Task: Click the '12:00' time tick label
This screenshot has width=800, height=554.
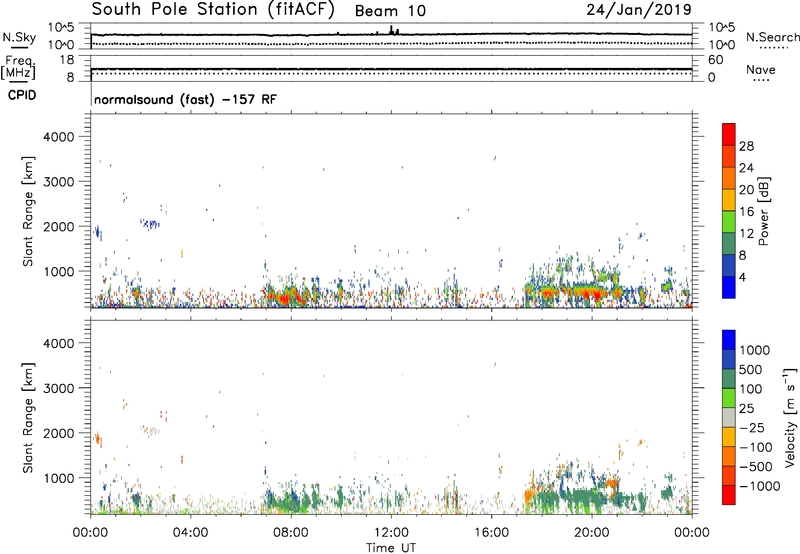Action: 391,533
